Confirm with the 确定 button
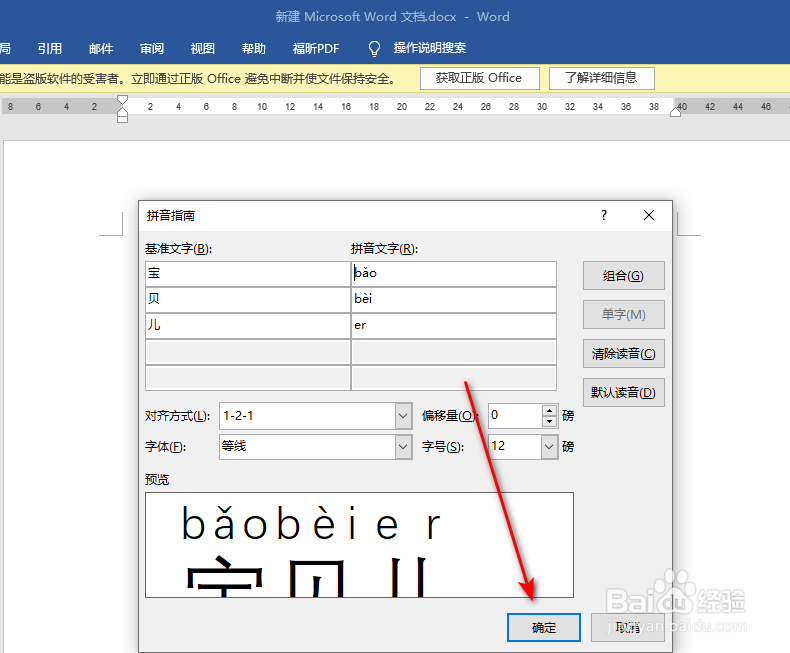Viewport: 790px width, 653px height. click(x=544, y=627)
